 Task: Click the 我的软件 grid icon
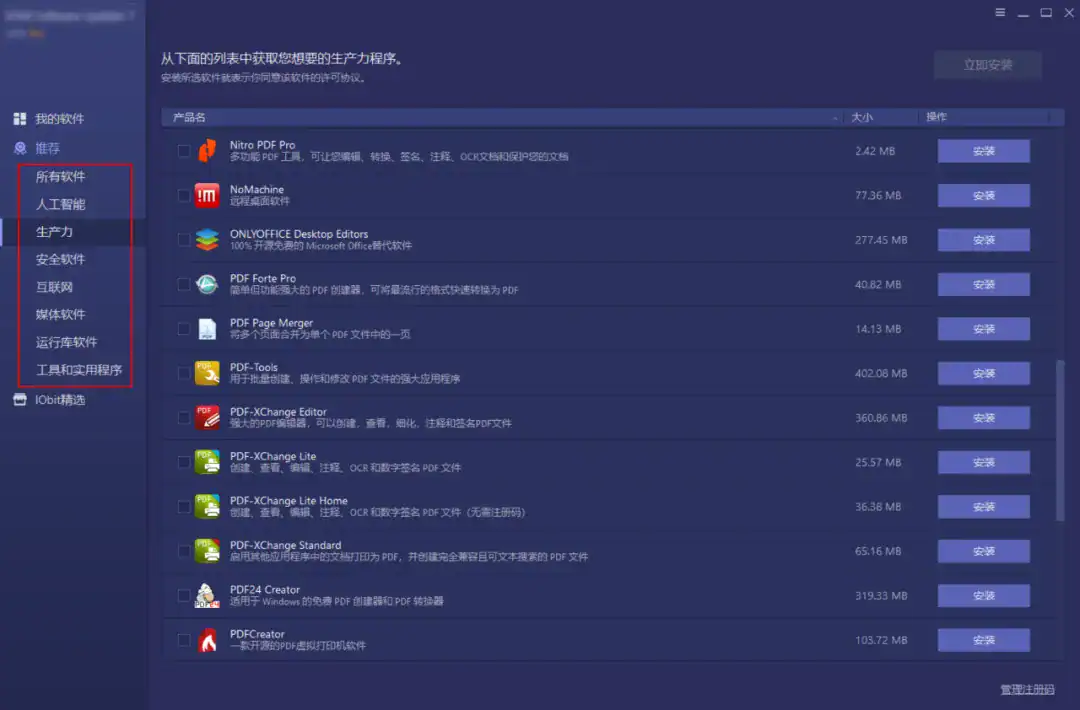point(20,118)
